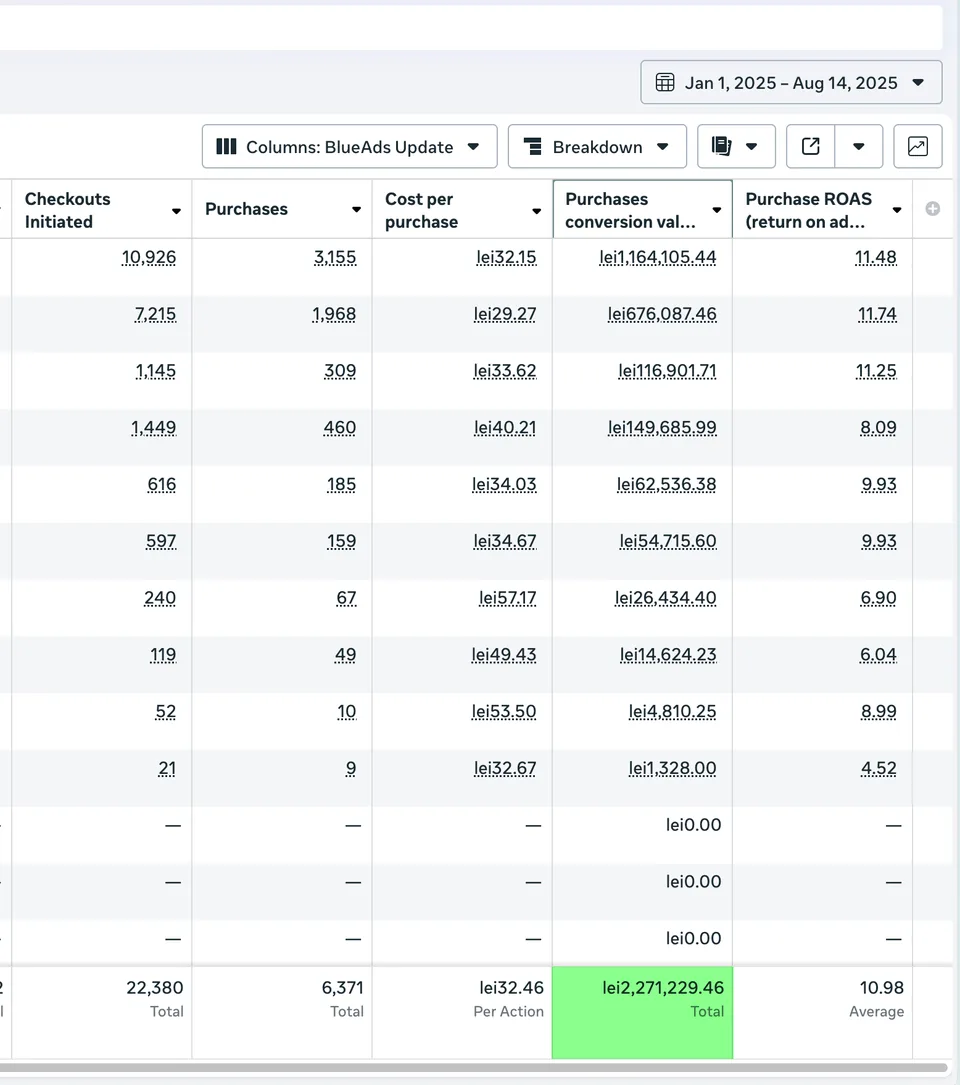Click conversion value lei62,536.38

(x=667, y=484)
